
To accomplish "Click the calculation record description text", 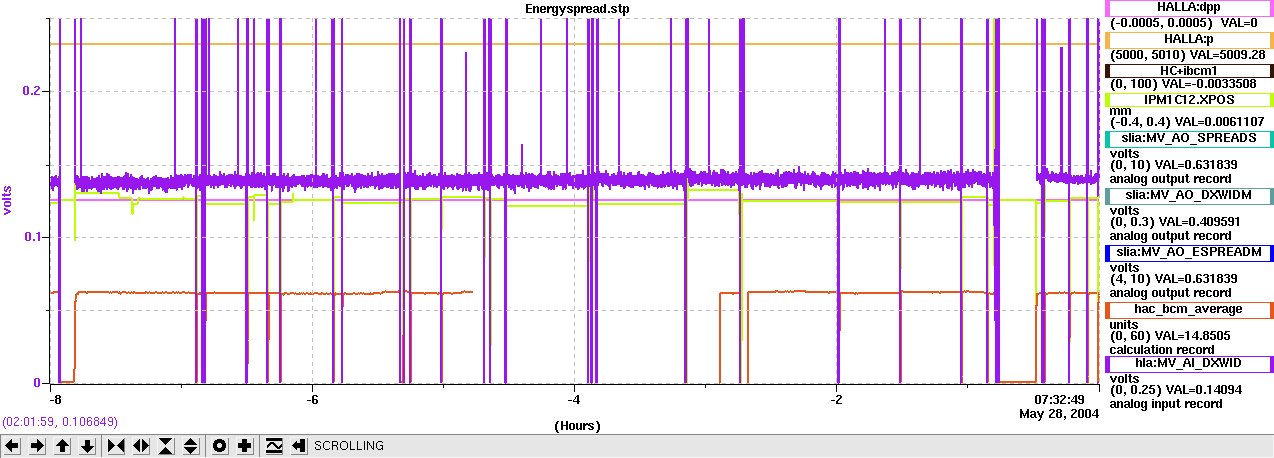I will coord(1164,350).
